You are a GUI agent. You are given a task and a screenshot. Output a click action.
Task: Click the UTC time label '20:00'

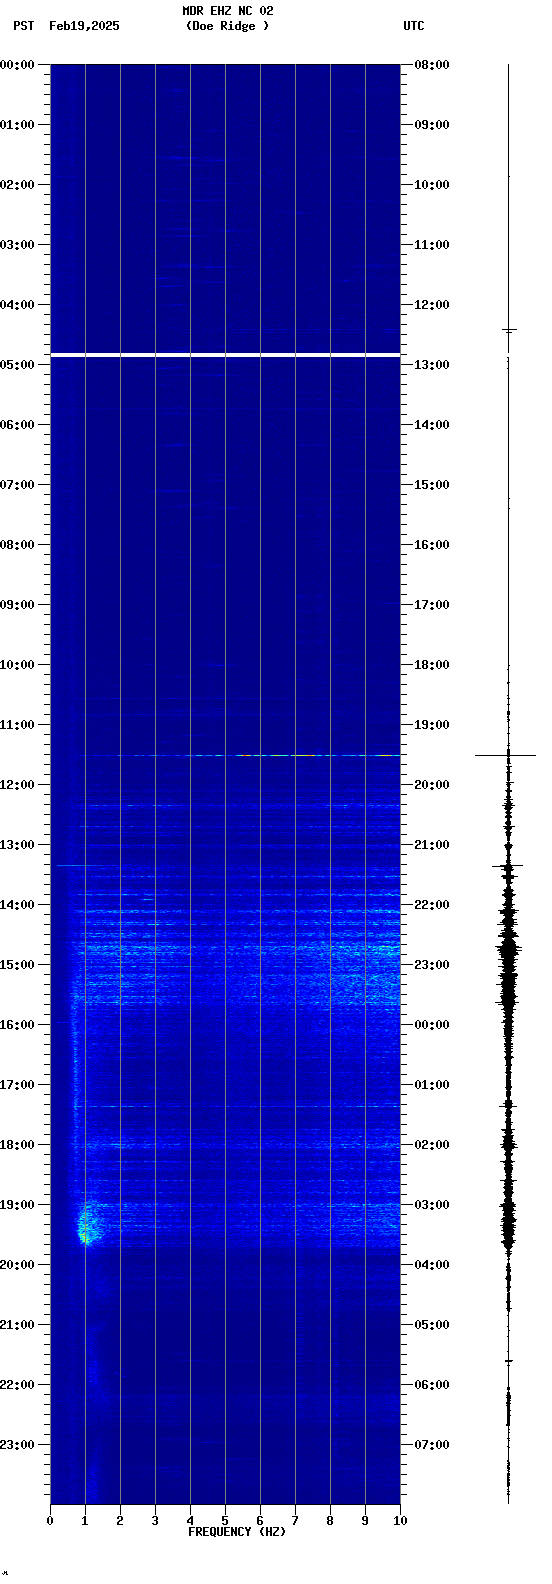(x=432, y=785)
